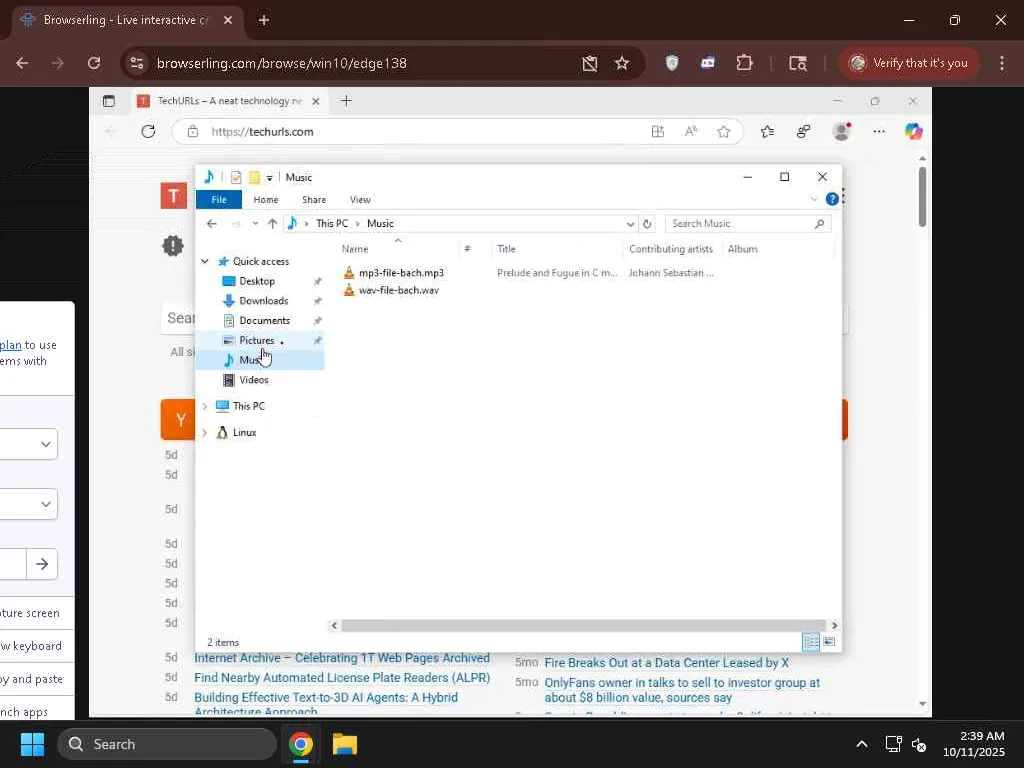
Task: Open recent locations dropdown arrow
Action: [x=255, y=223]
